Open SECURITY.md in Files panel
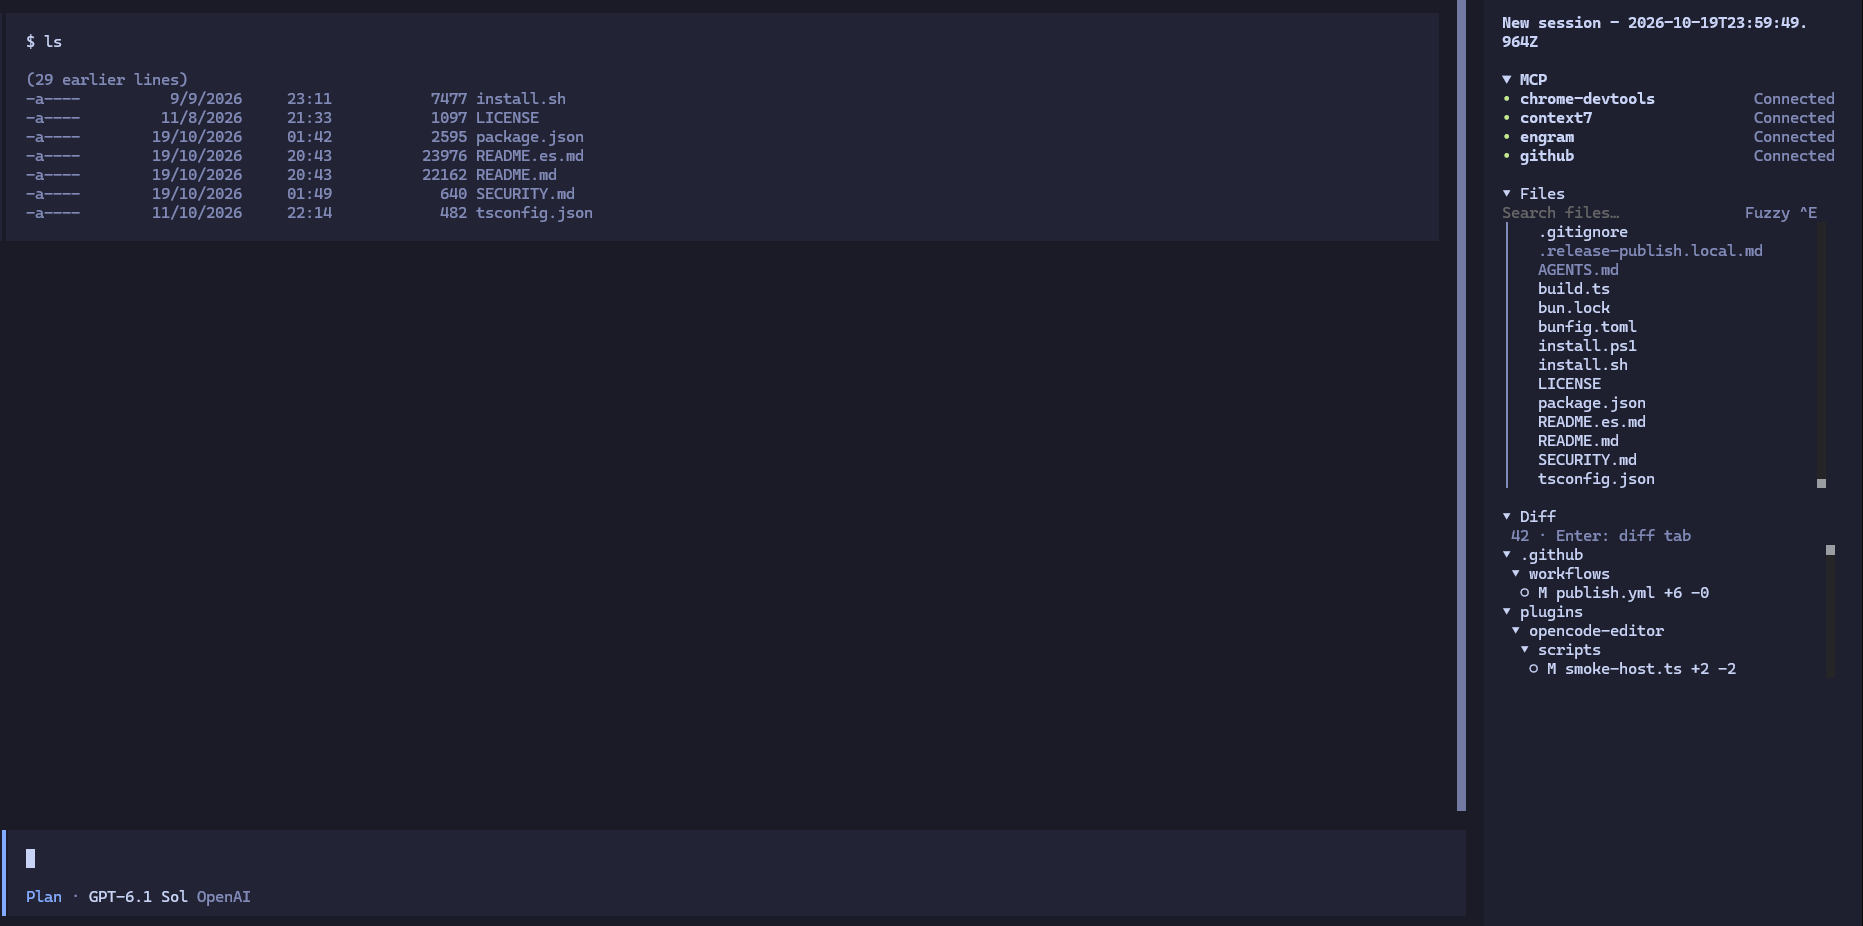The width and height of the screenshot is (1863, 926). point(1587,460)
